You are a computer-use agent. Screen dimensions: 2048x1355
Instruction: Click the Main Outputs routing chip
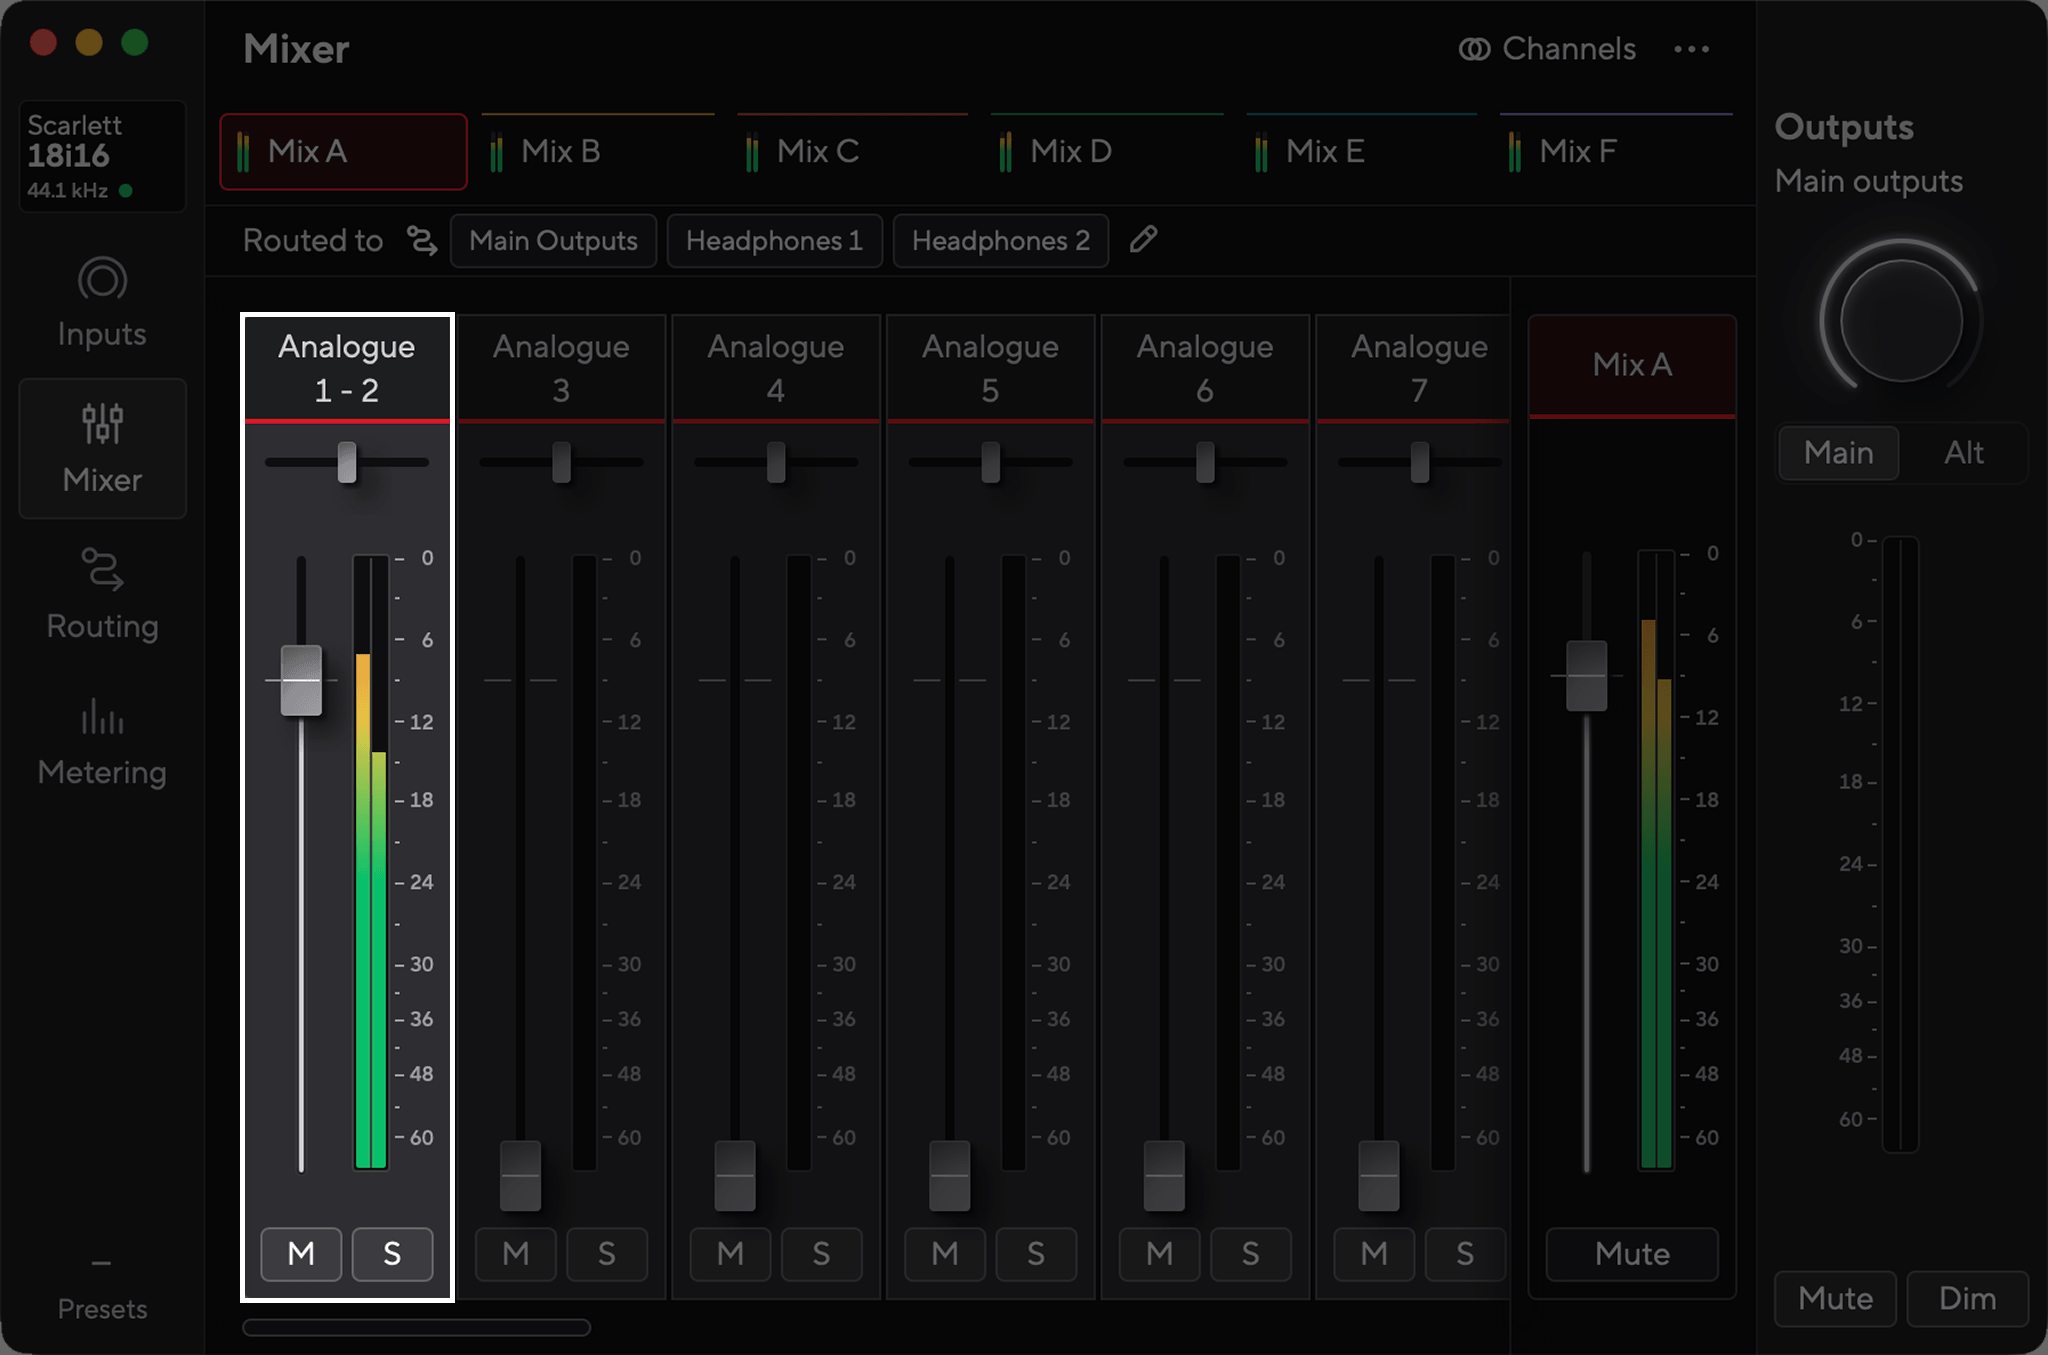(x=553, y=241)
